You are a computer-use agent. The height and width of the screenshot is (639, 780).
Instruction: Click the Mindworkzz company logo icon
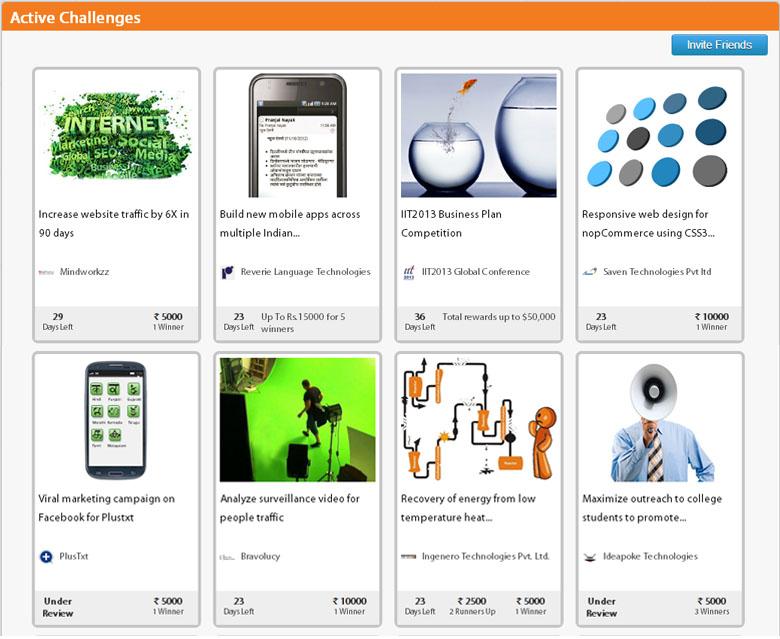click(x=46, y=272)
